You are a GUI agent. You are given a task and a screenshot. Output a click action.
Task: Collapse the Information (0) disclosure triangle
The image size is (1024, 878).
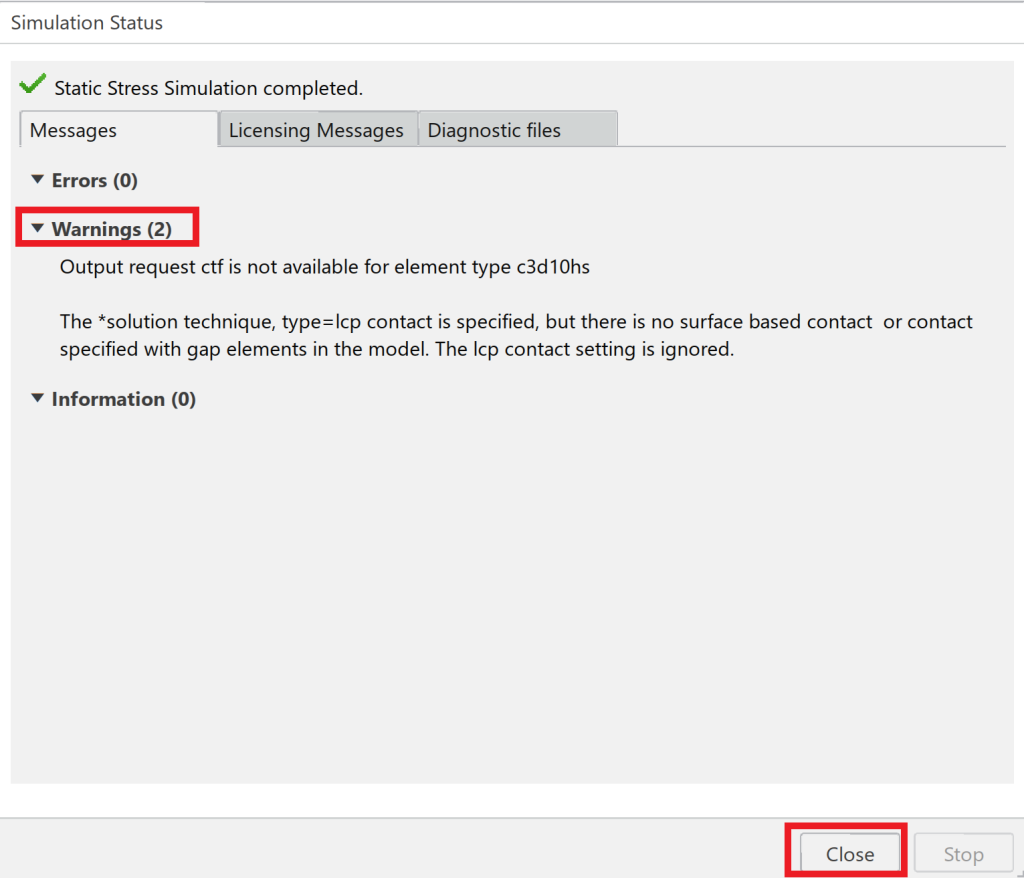[x=38, y=398]
